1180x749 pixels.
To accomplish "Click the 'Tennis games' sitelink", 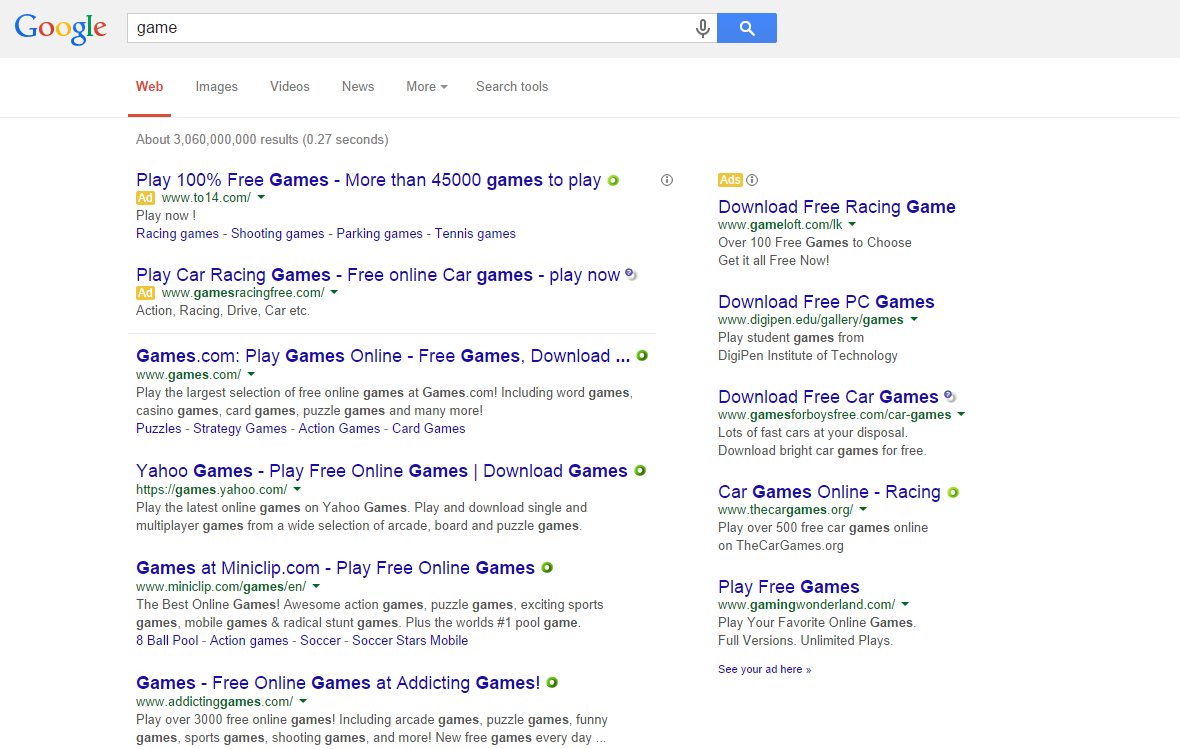I will pos(475,233).
